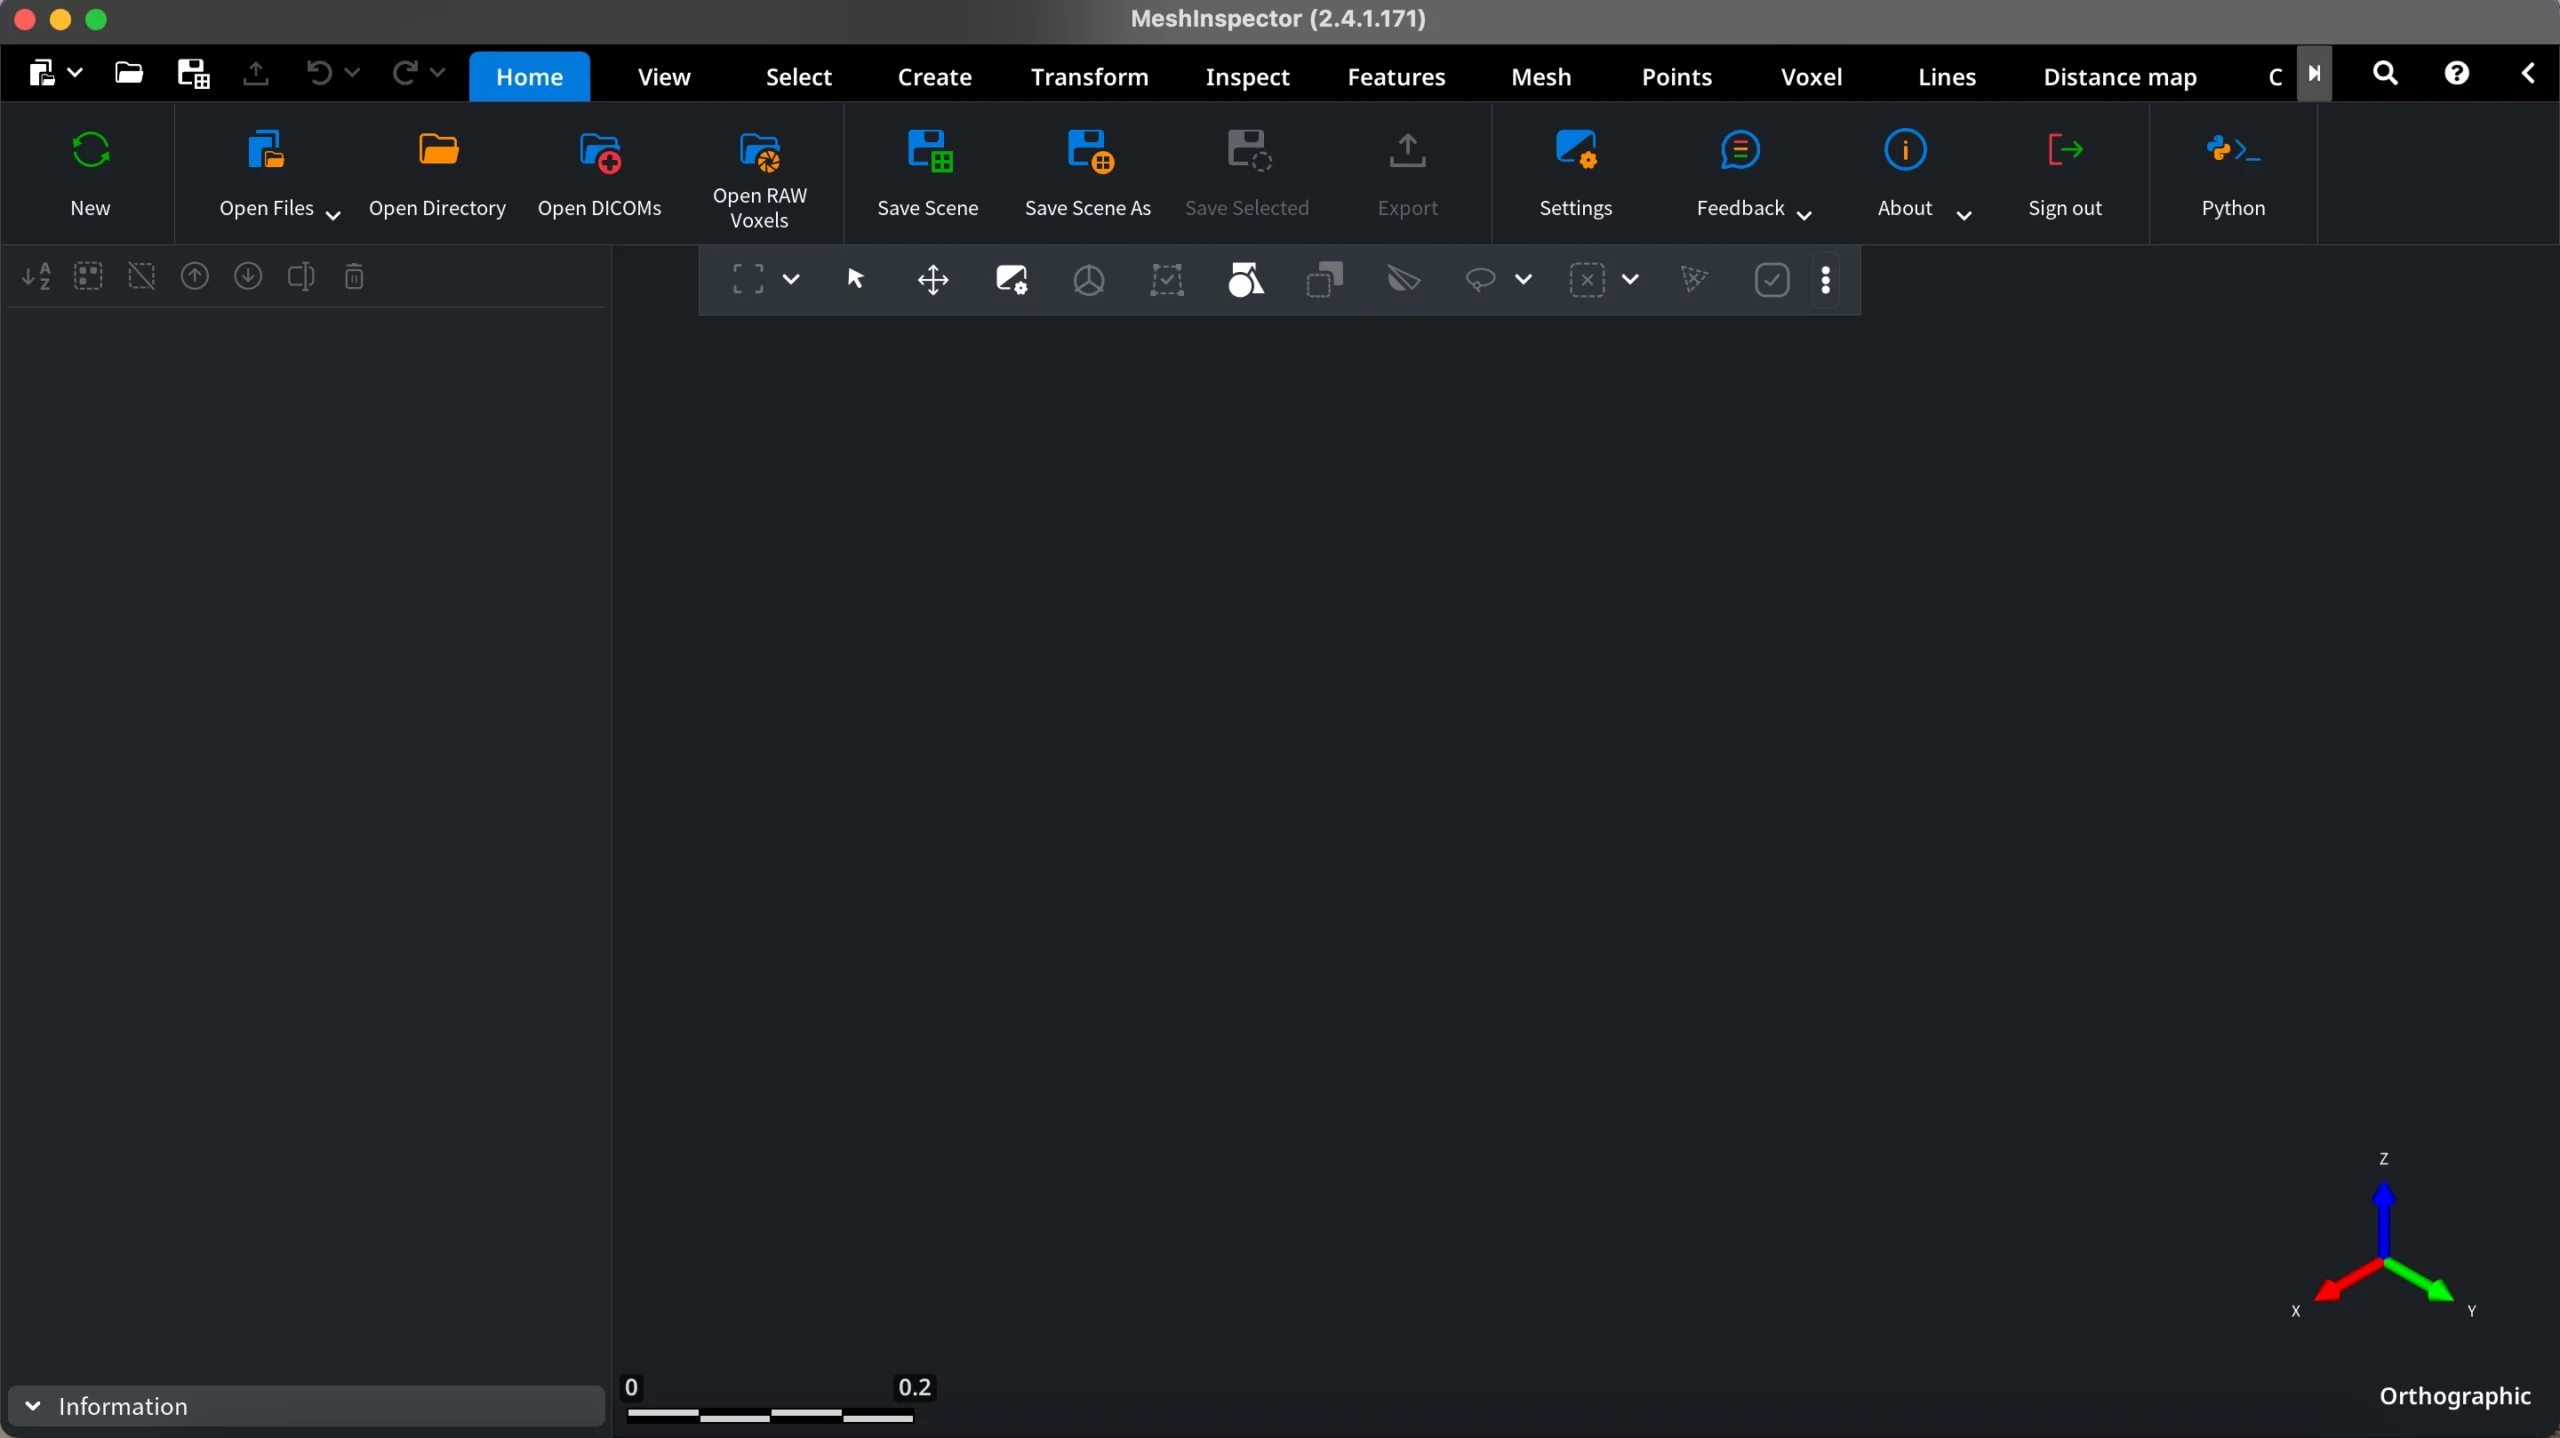Click the shapes primitives toolbar icon
The width and height of the screenshot is (2560, 1438).
click(1246, 280)
